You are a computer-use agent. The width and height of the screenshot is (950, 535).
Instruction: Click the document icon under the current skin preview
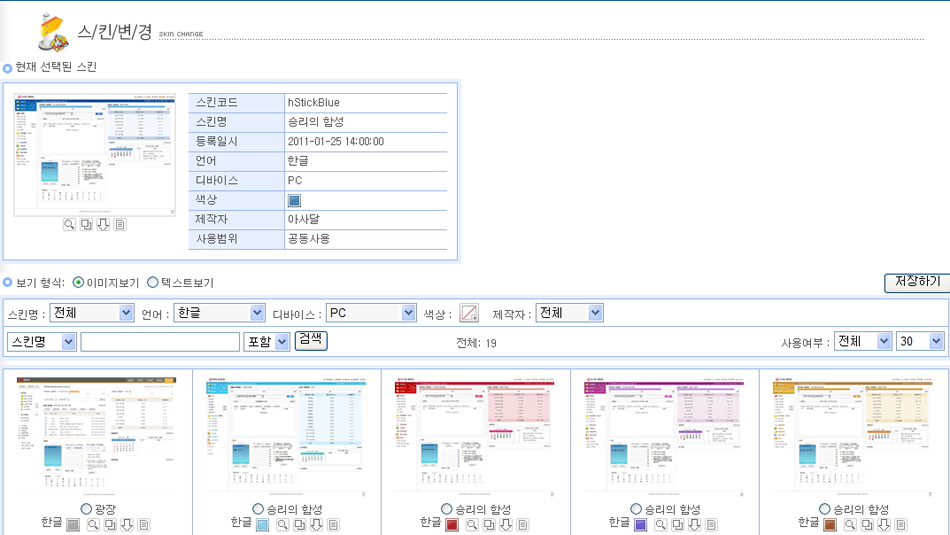(x=120, y=225)
